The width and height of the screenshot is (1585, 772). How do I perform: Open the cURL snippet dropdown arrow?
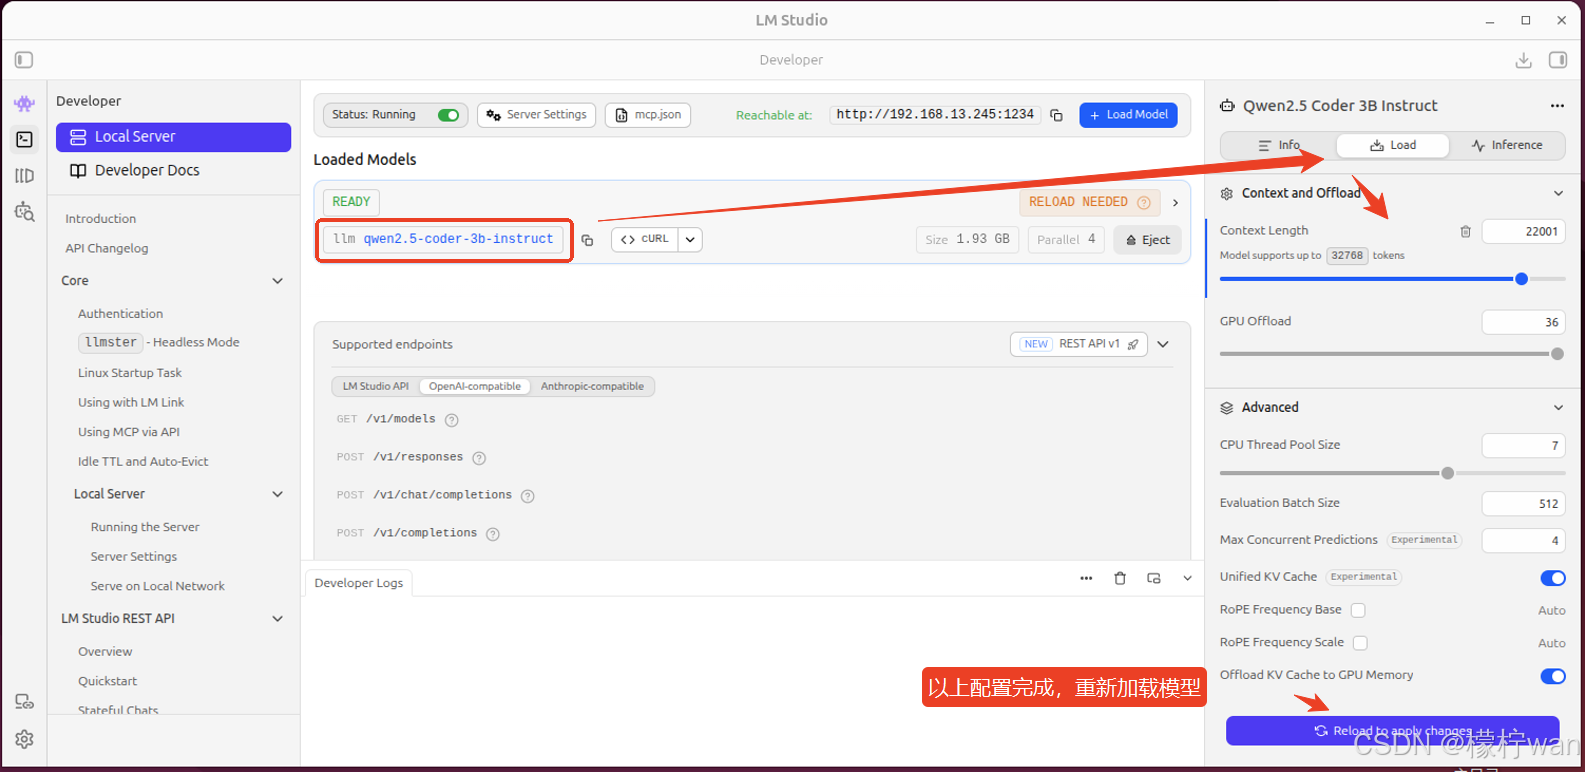[690, 240]
